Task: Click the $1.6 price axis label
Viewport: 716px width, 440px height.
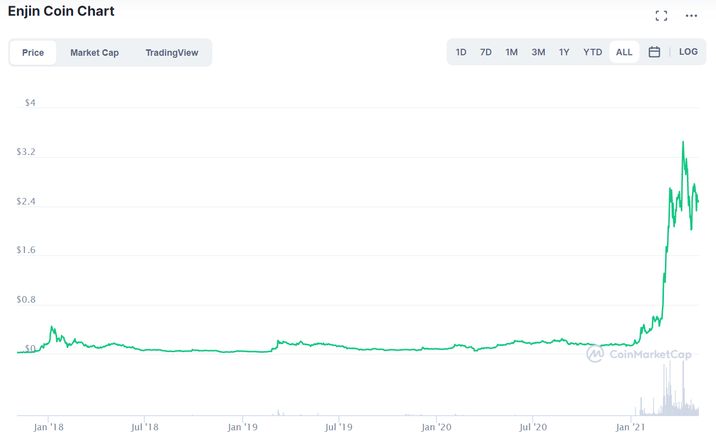Action: tap(26, 250)
